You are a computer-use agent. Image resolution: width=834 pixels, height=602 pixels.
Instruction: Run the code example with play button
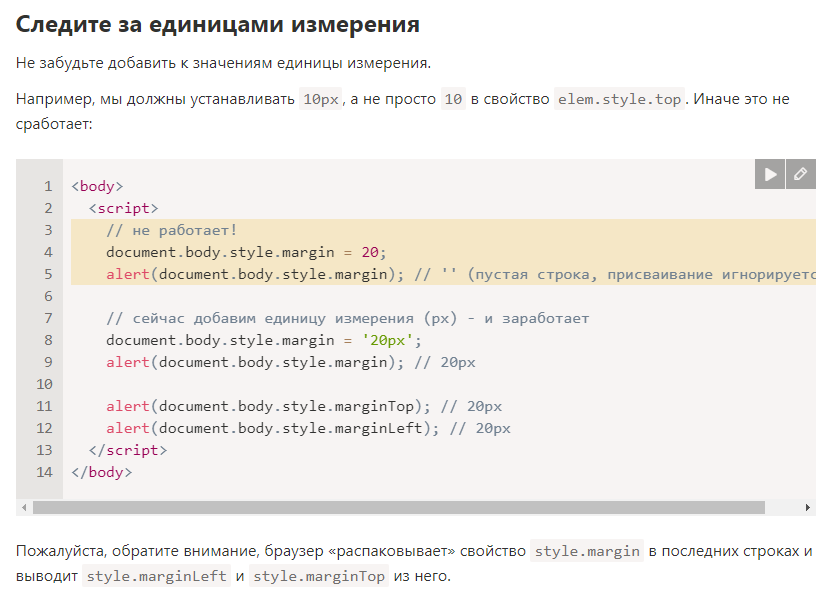(770, 174)
